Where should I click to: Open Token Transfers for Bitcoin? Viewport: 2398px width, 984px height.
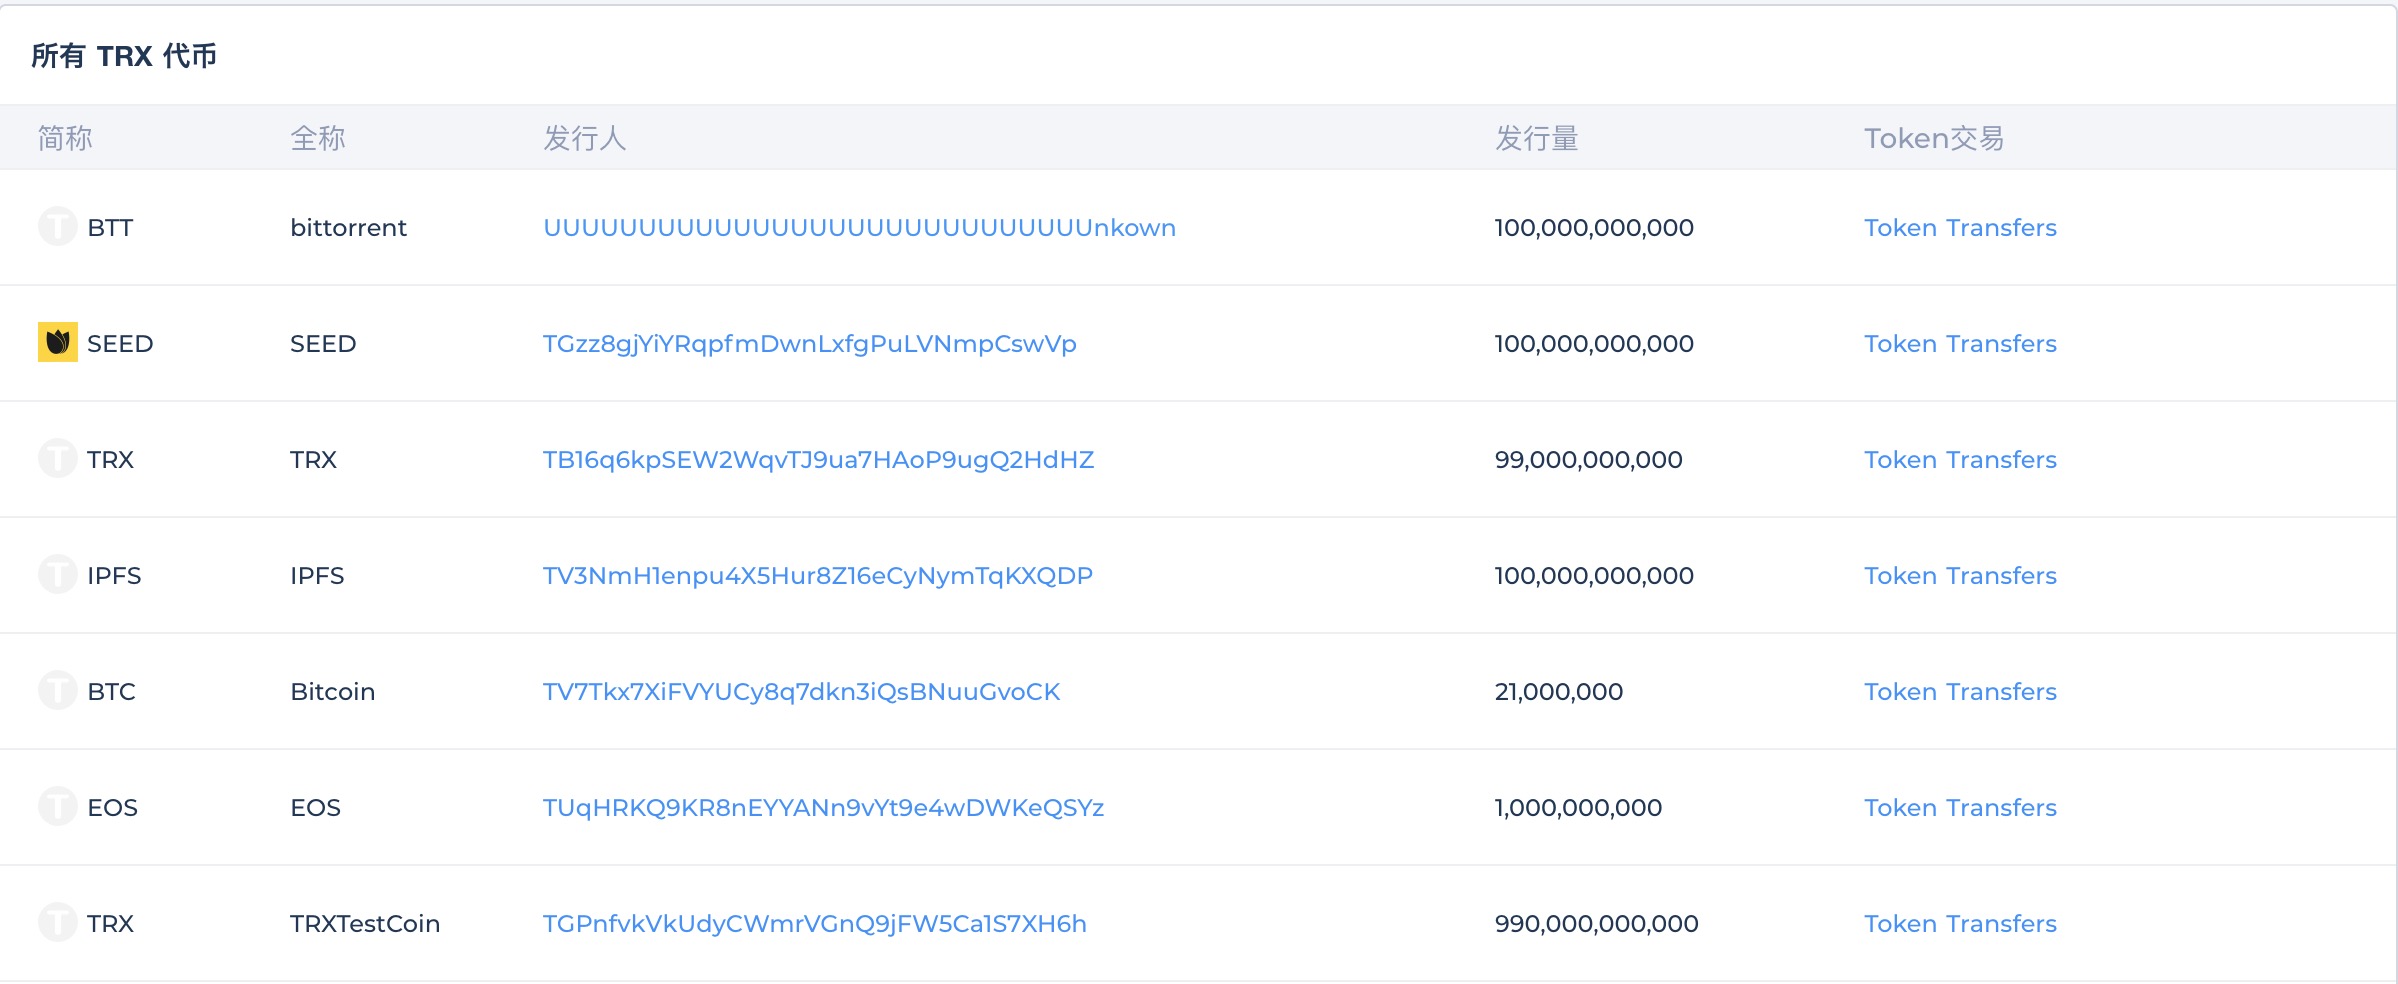(1960, 692)
